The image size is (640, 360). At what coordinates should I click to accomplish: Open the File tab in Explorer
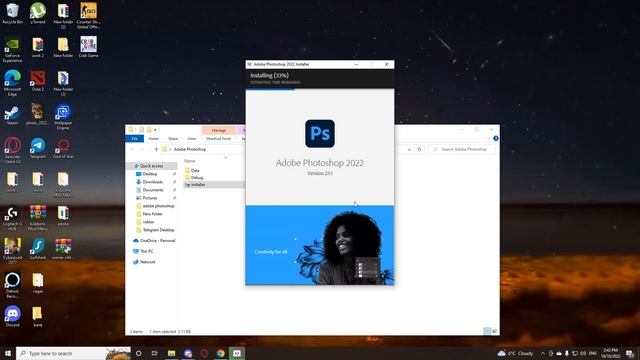(x=134, y=139)
